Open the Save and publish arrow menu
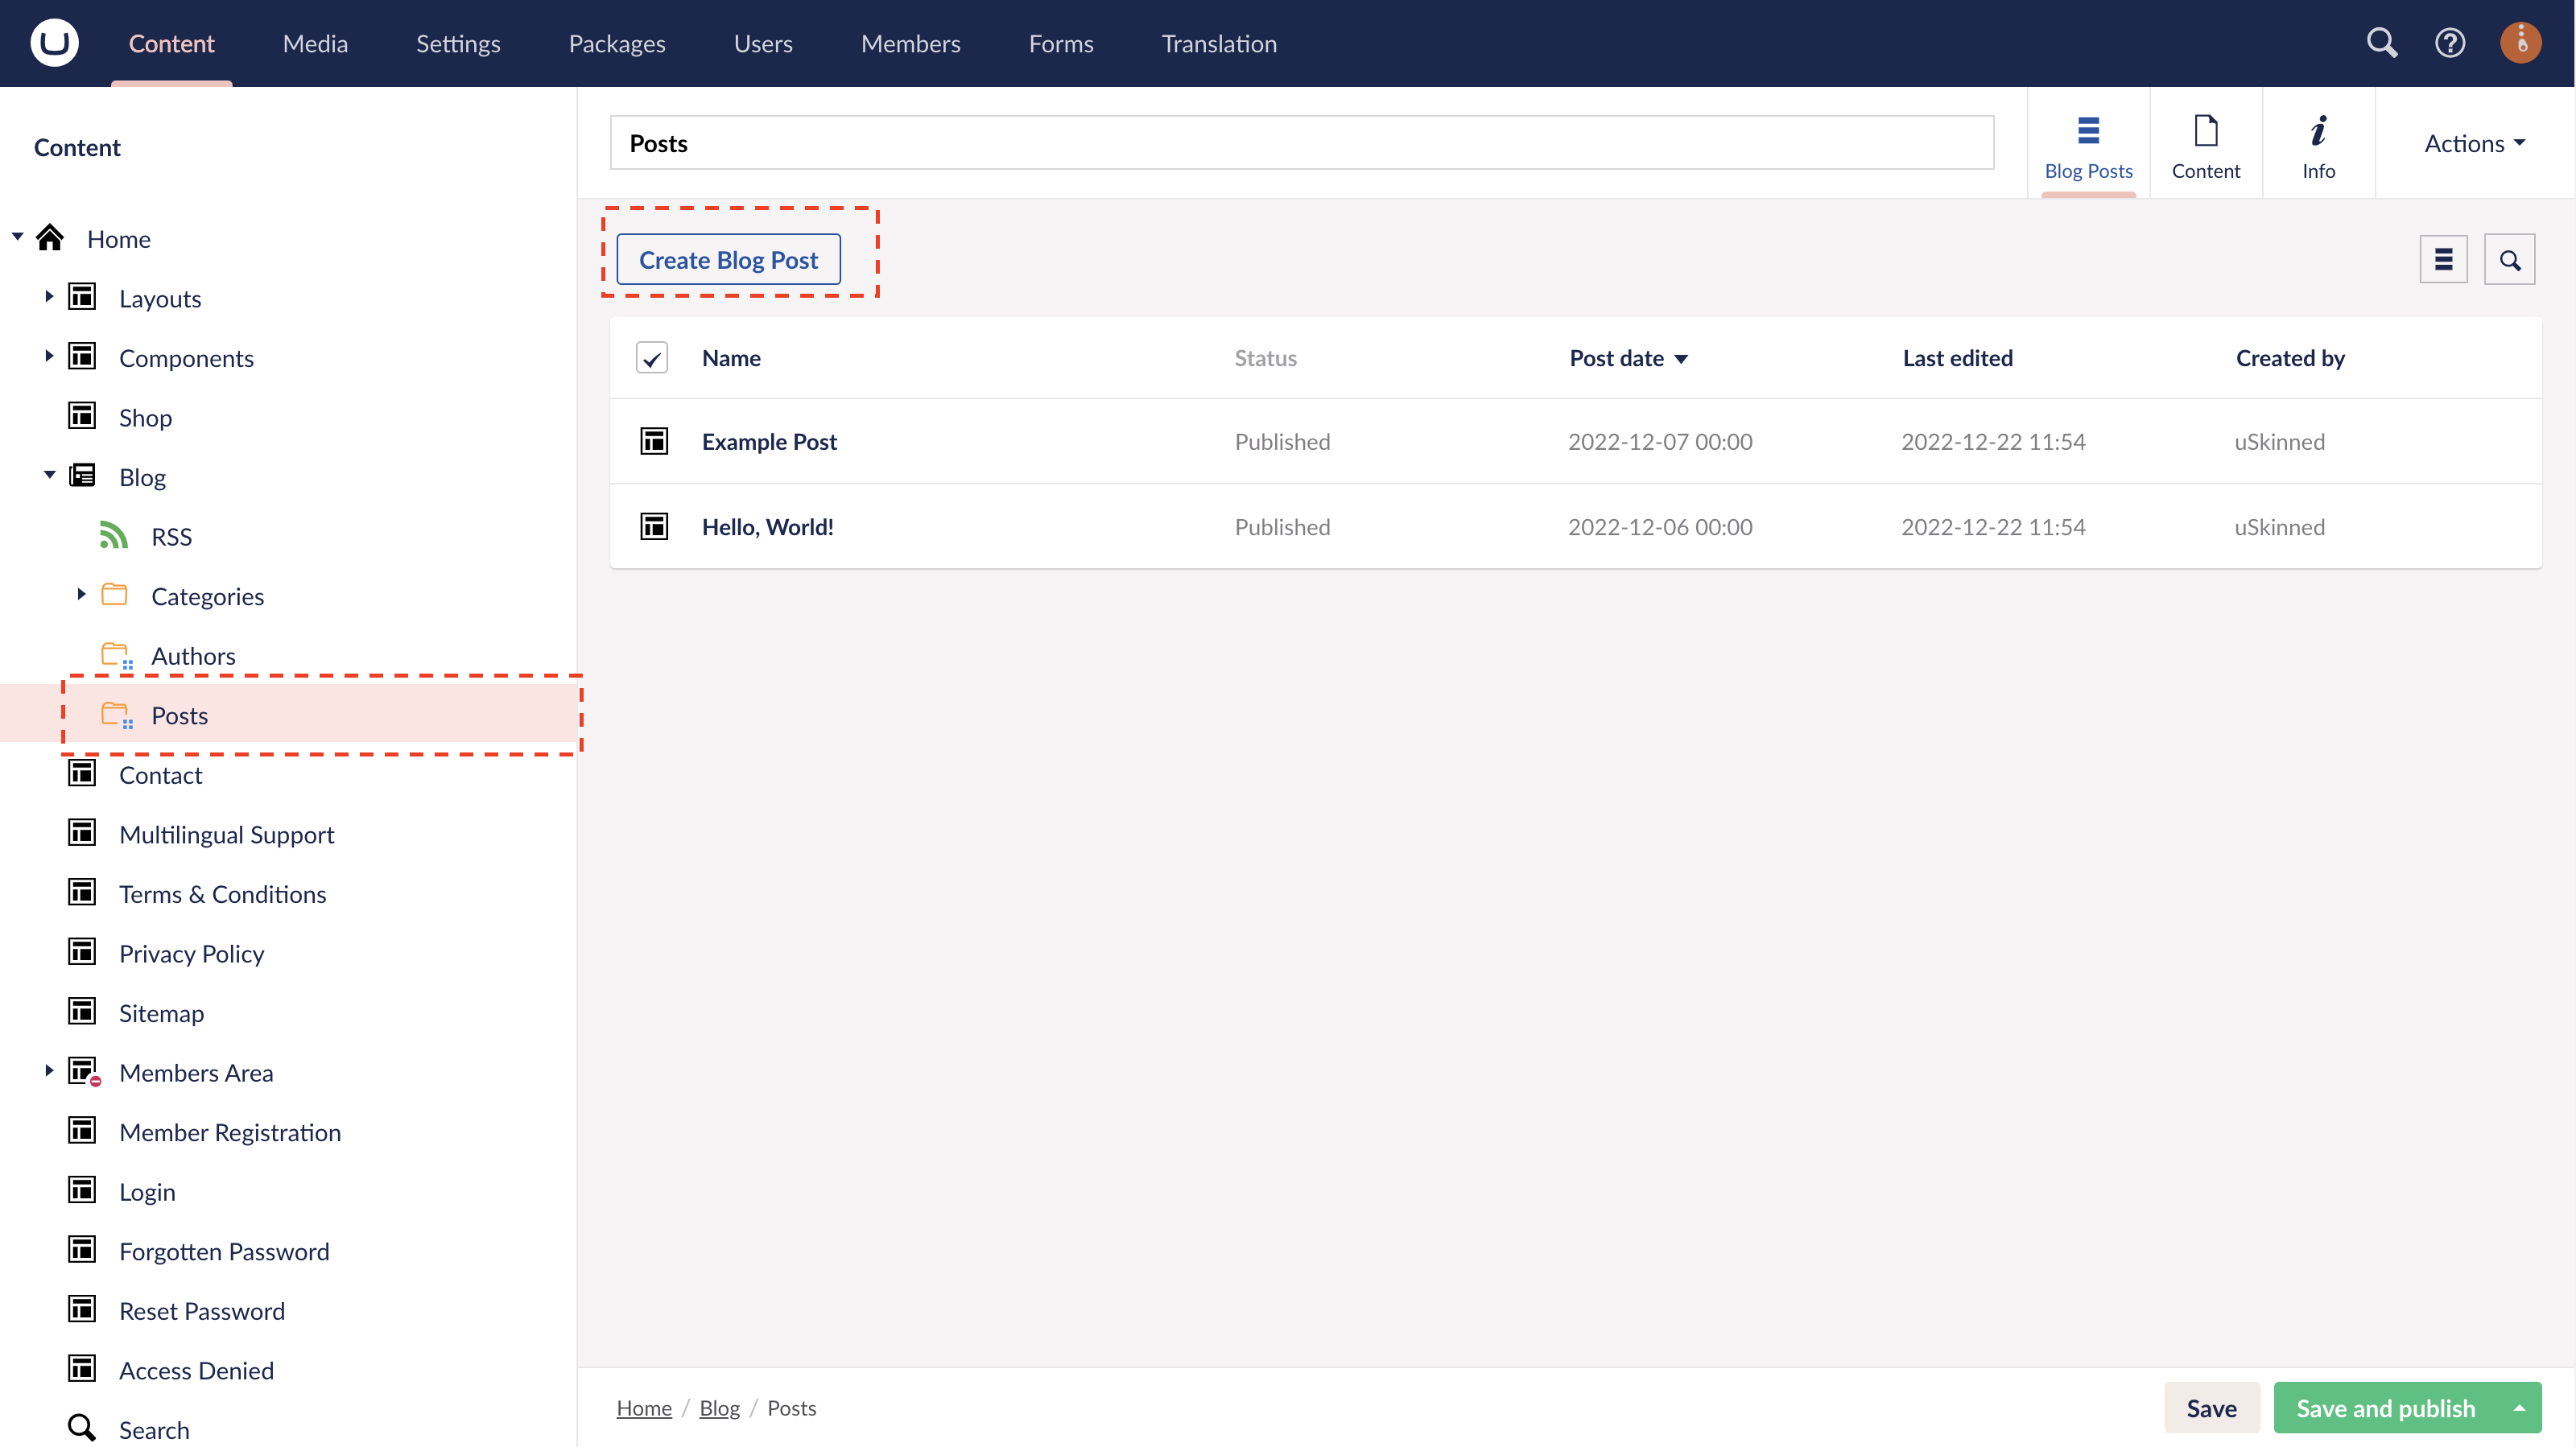 (x=2519, y=1408)
